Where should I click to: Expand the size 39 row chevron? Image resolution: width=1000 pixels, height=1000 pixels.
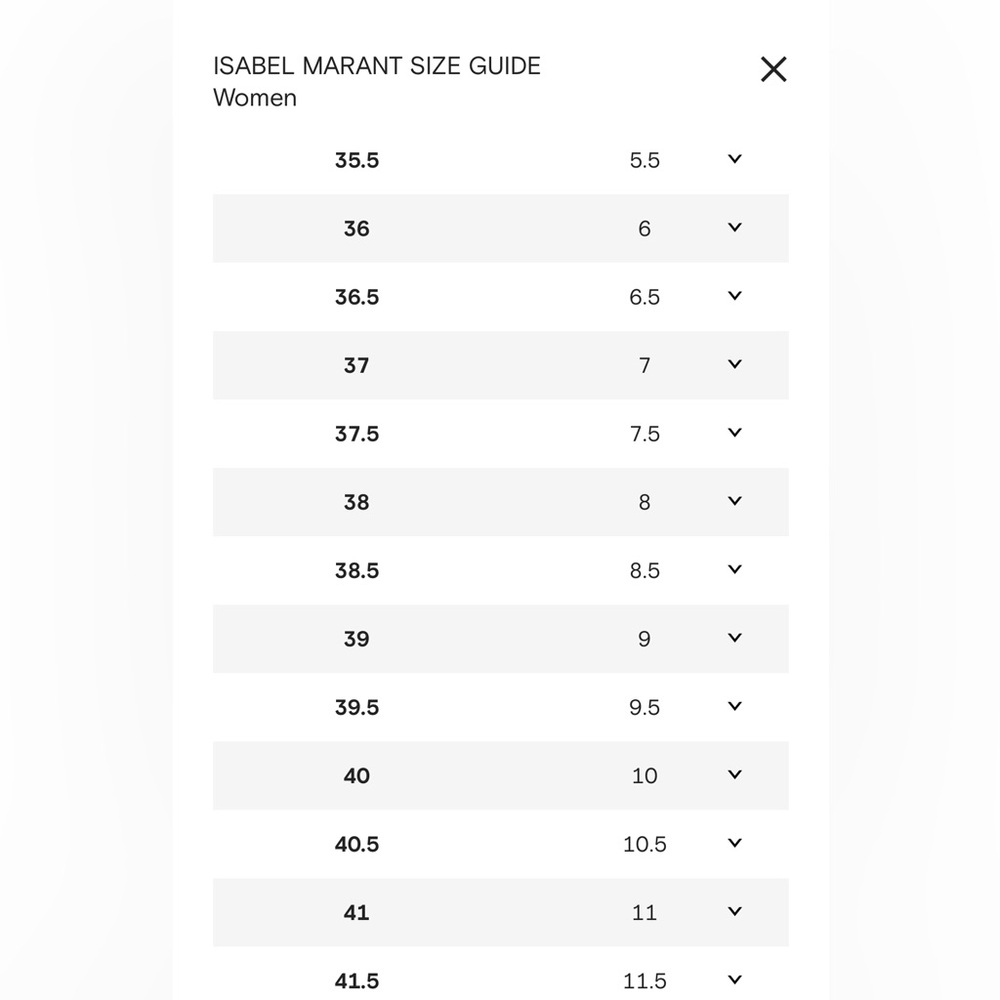tap(735, 638)
